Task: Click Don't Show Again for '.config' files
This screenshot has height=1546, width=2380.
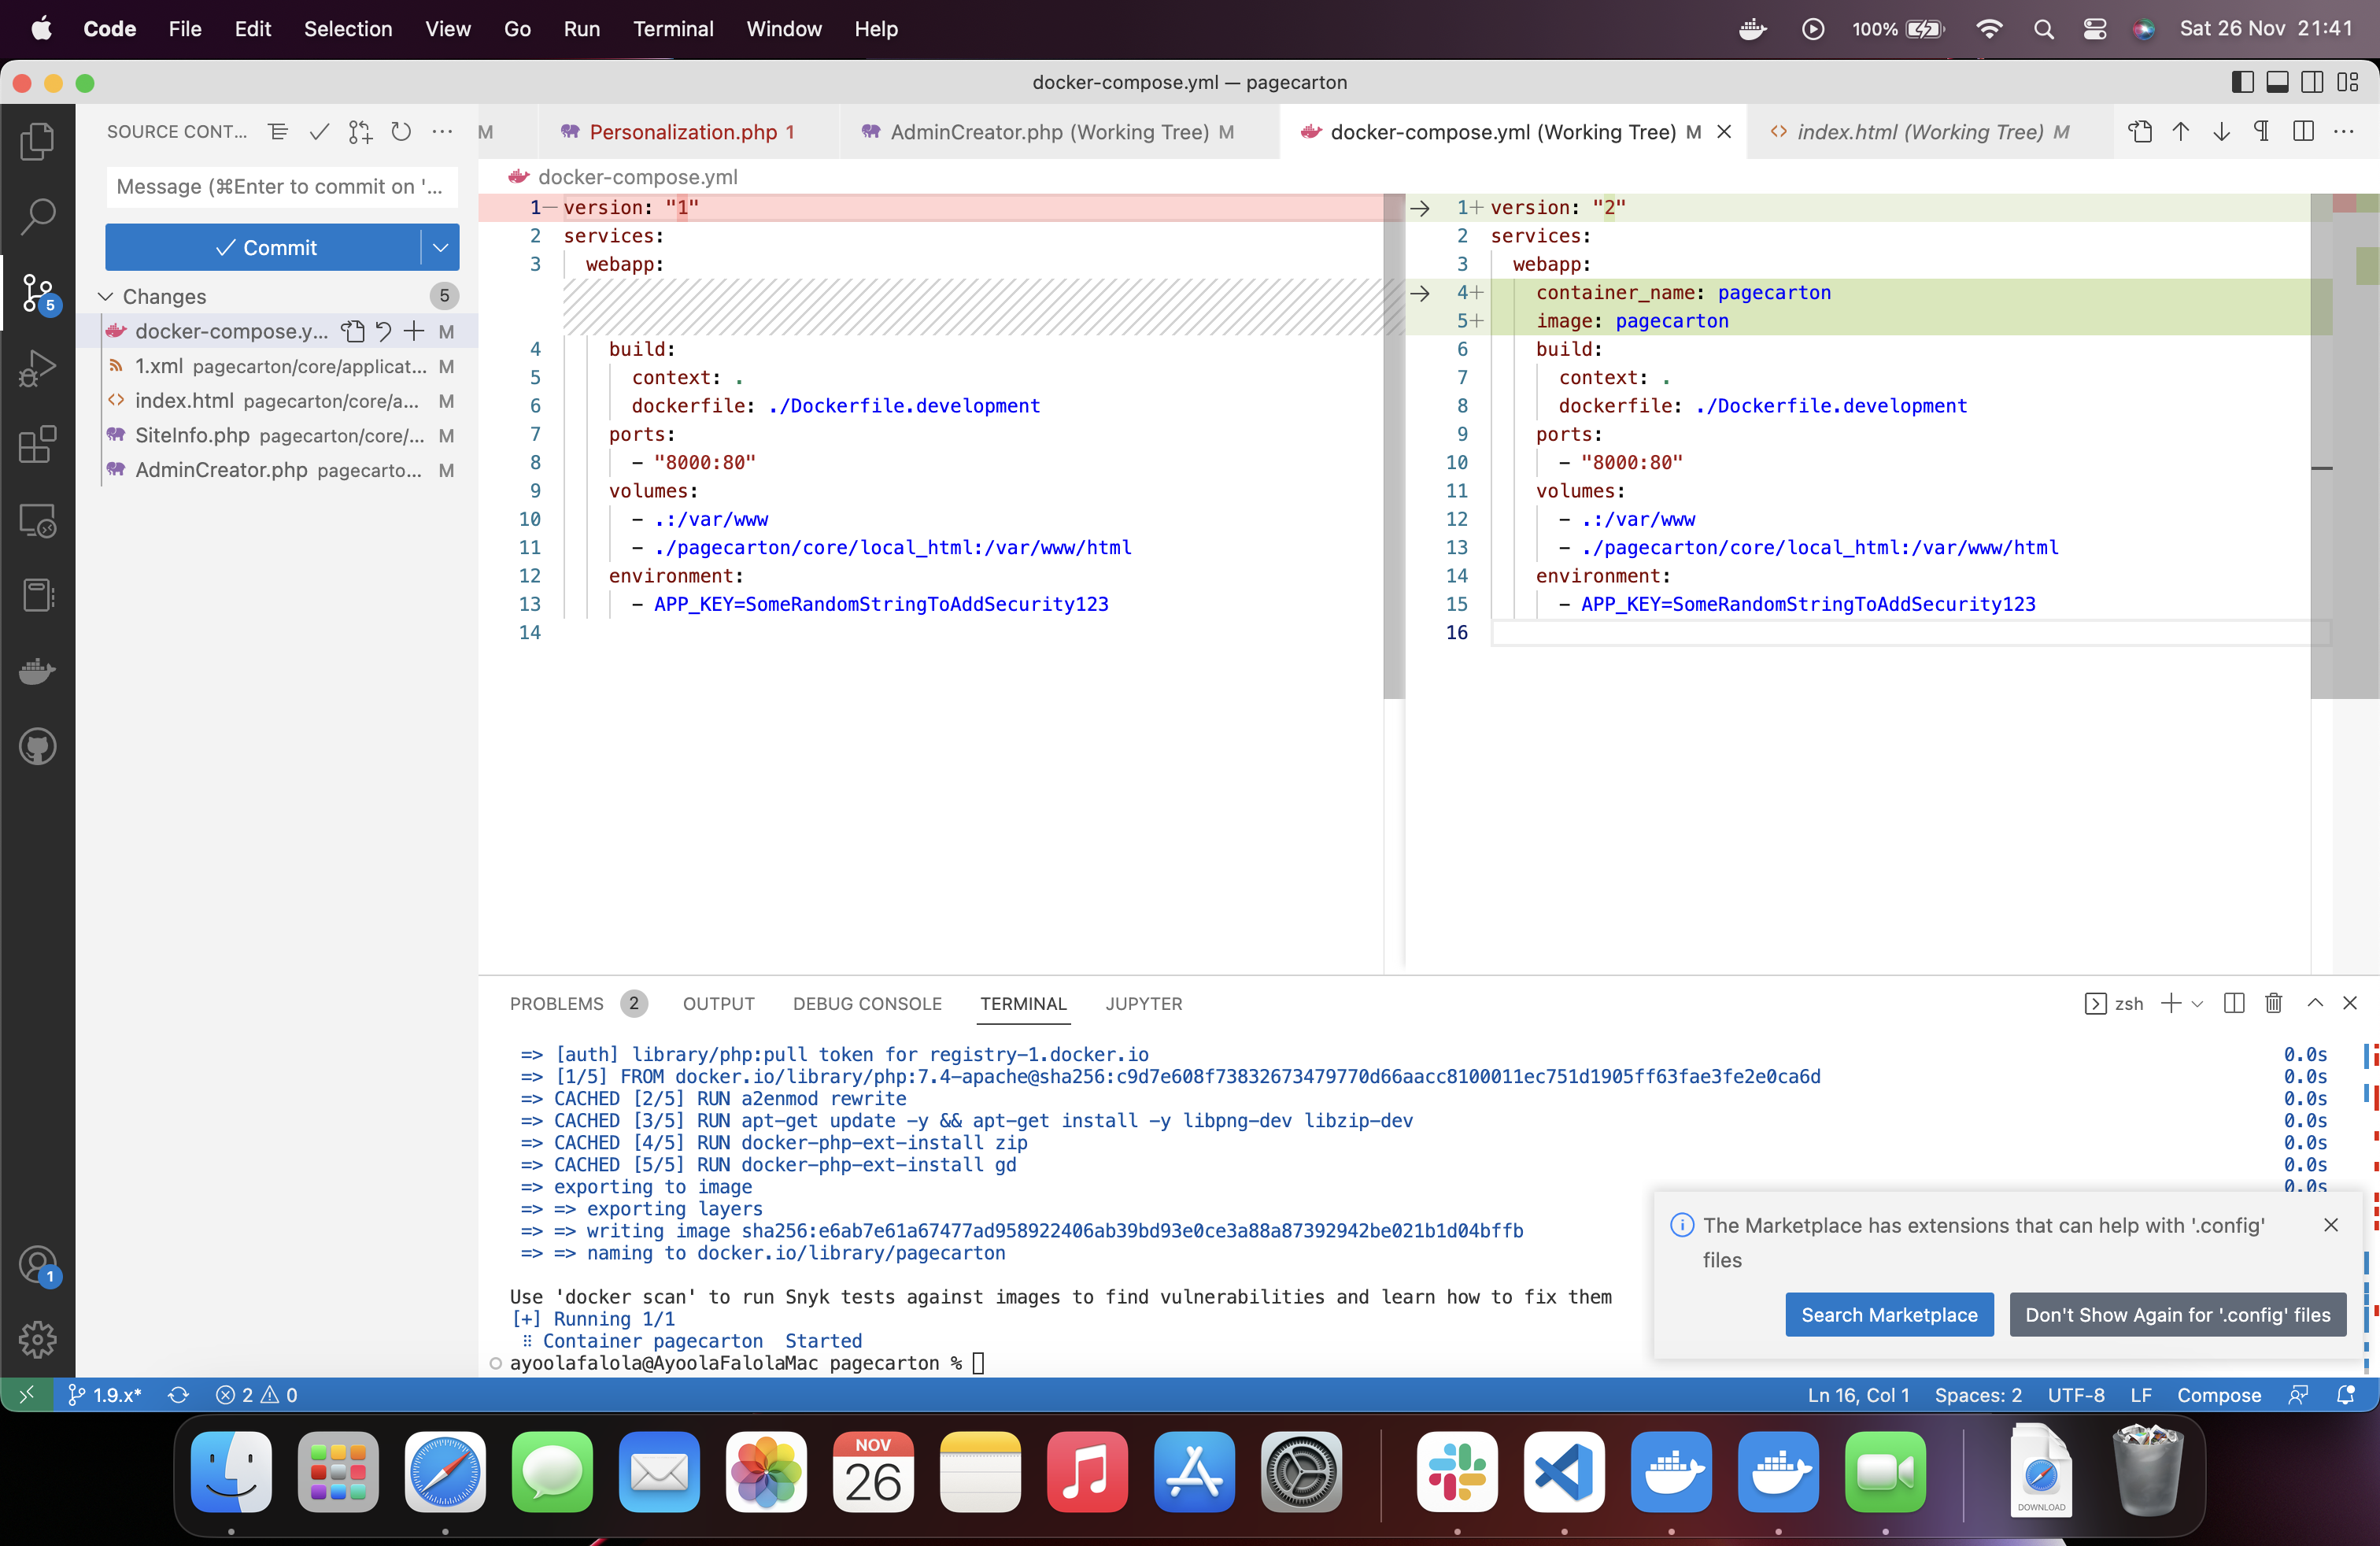Action: [2178, 1315]
